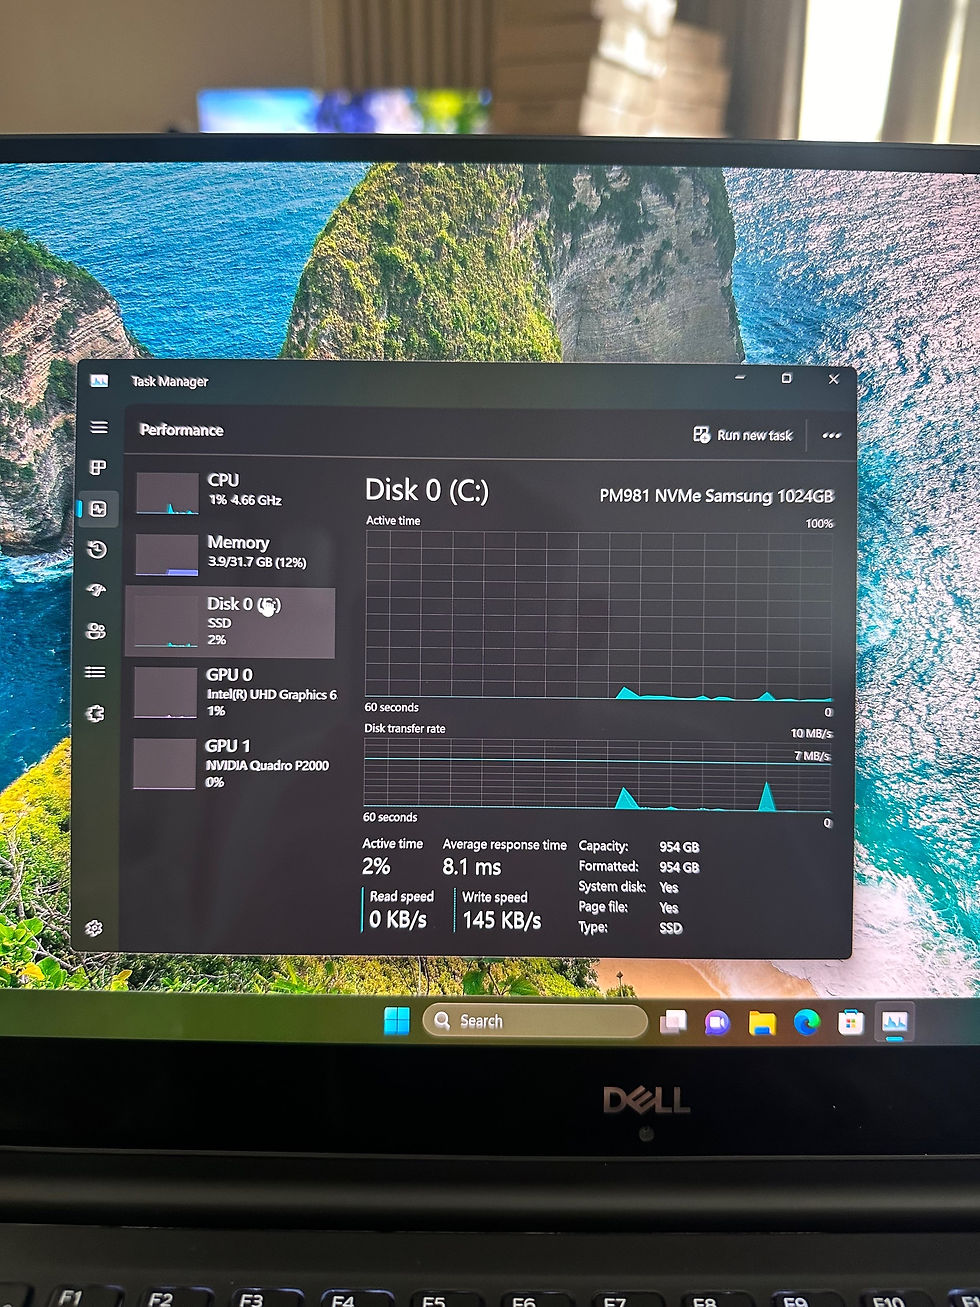Select the Memory performance entry
This screenshot has height=1307, width=980.
click(230, 554)
